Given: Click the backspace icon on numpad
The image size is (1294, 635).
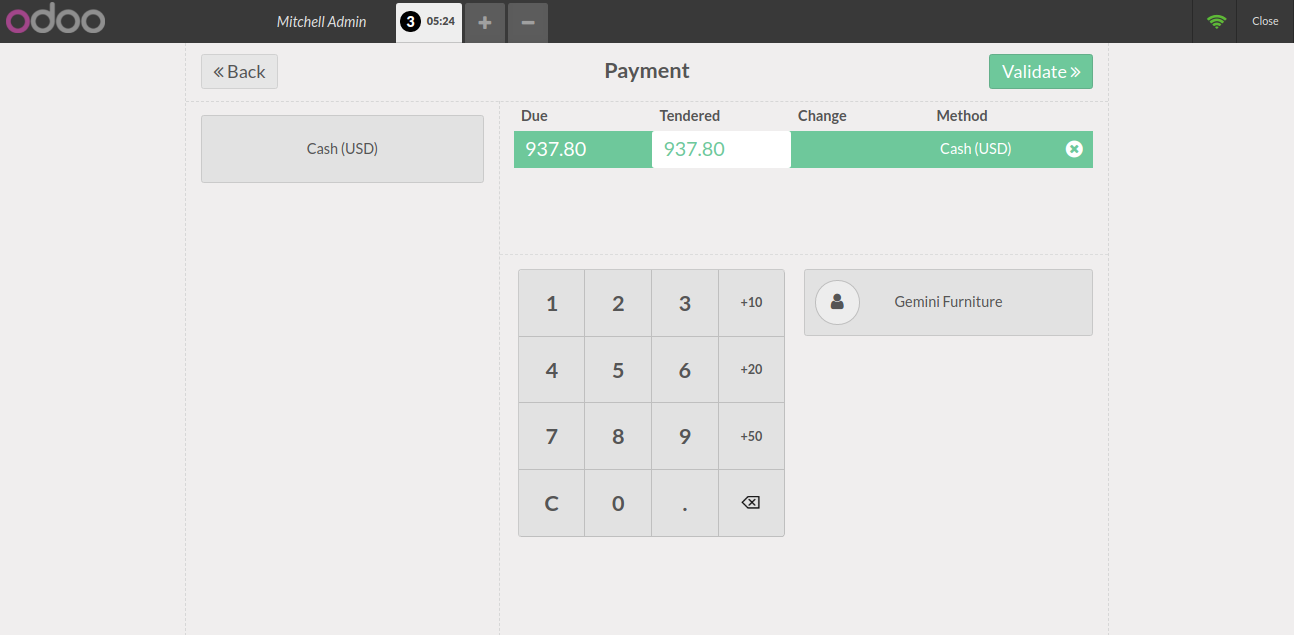Looking at the screenshot, I should (751, 503).
